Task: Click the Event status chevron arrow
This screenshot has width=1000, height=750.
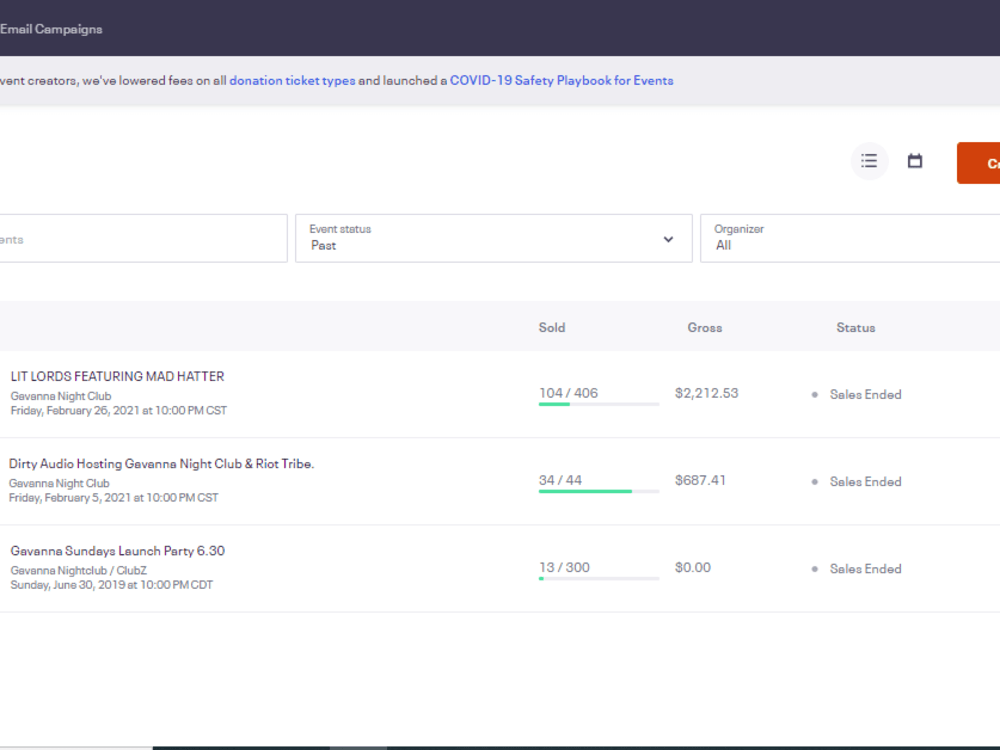Action: (x=668, y=239)
